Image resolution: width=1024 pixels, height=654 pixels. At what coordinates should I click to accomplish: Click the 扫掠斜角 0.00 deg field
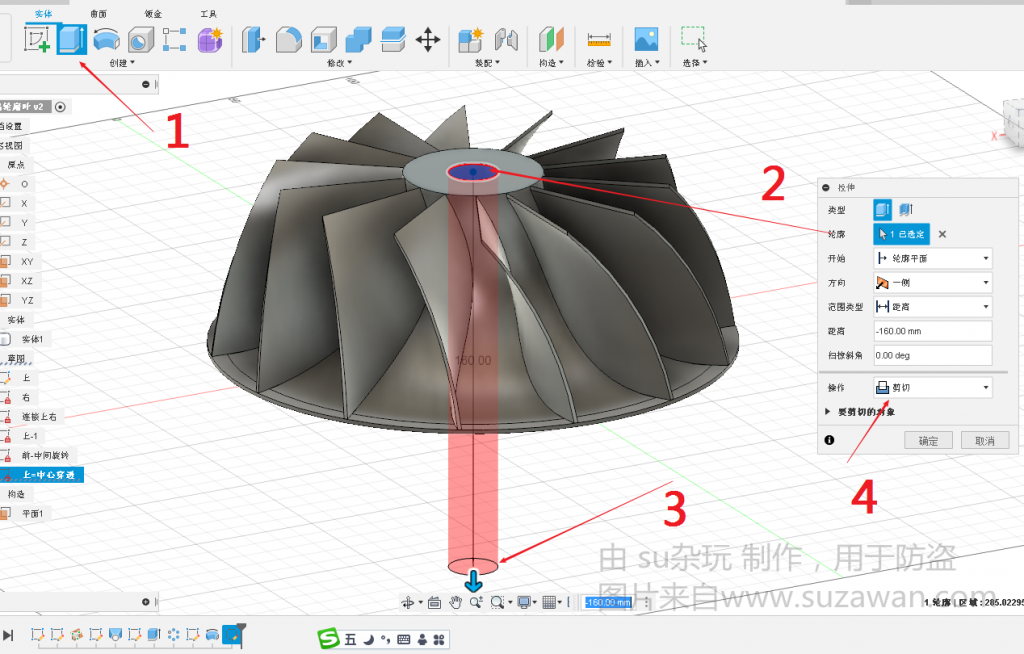click(933, 355)
